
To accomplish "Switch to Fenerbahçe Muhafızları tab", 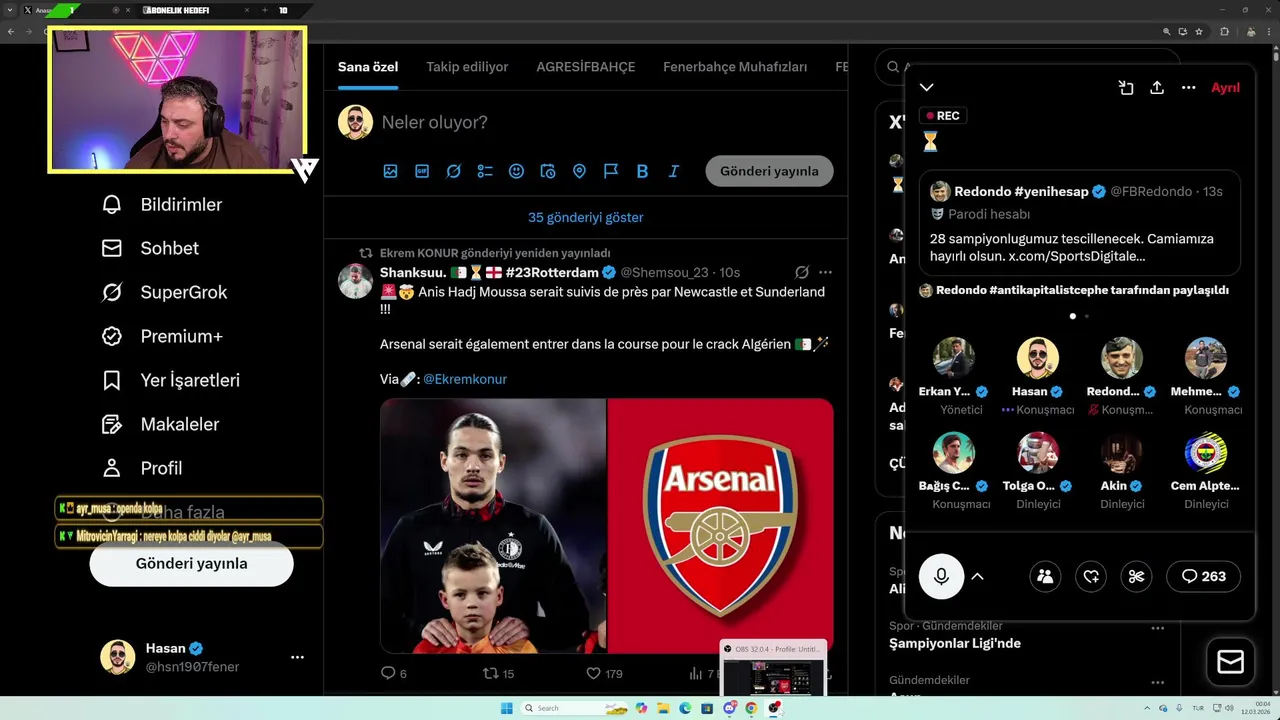I will (x=735, y=67).
